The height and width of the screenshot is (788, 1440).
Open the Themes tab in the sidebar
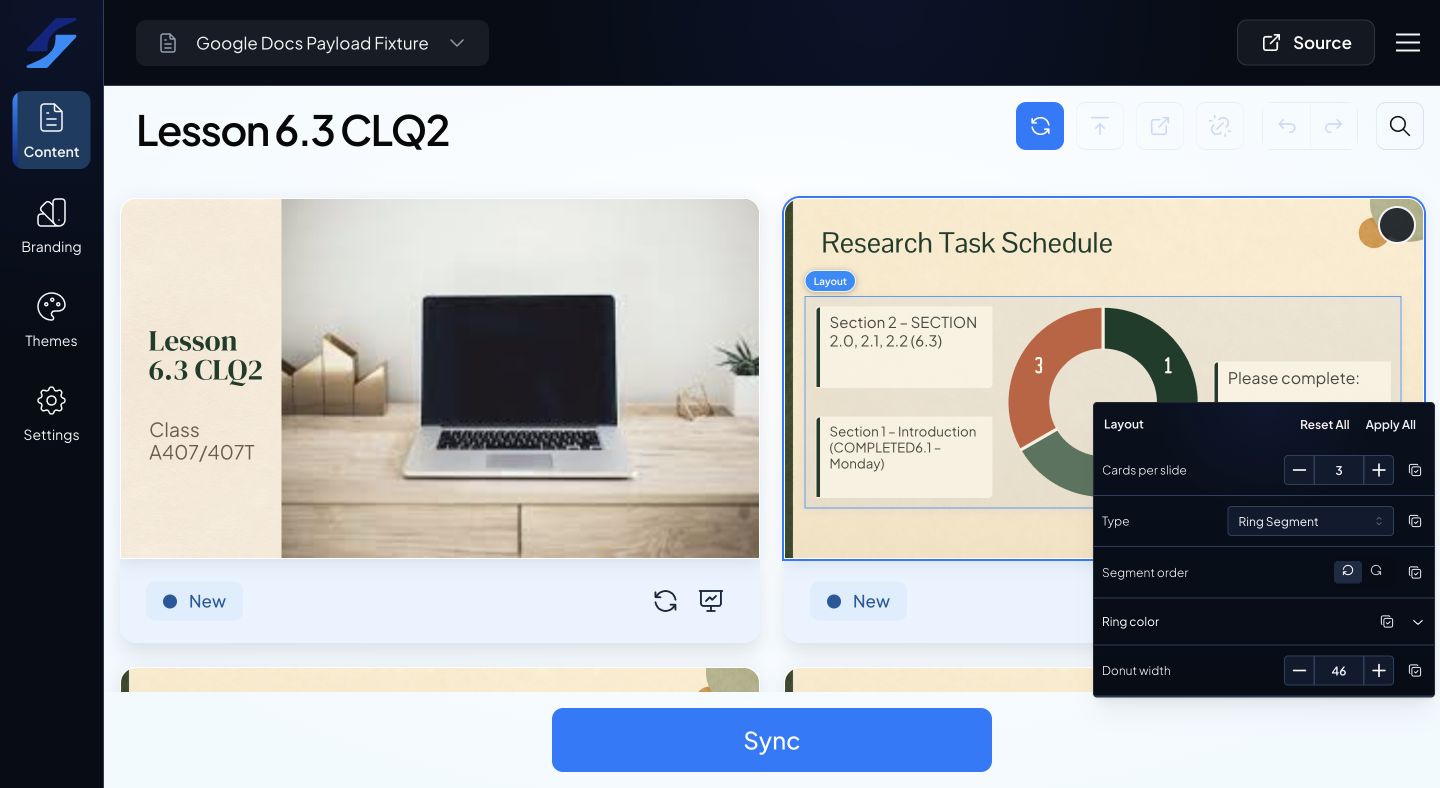tap(51, 320)
